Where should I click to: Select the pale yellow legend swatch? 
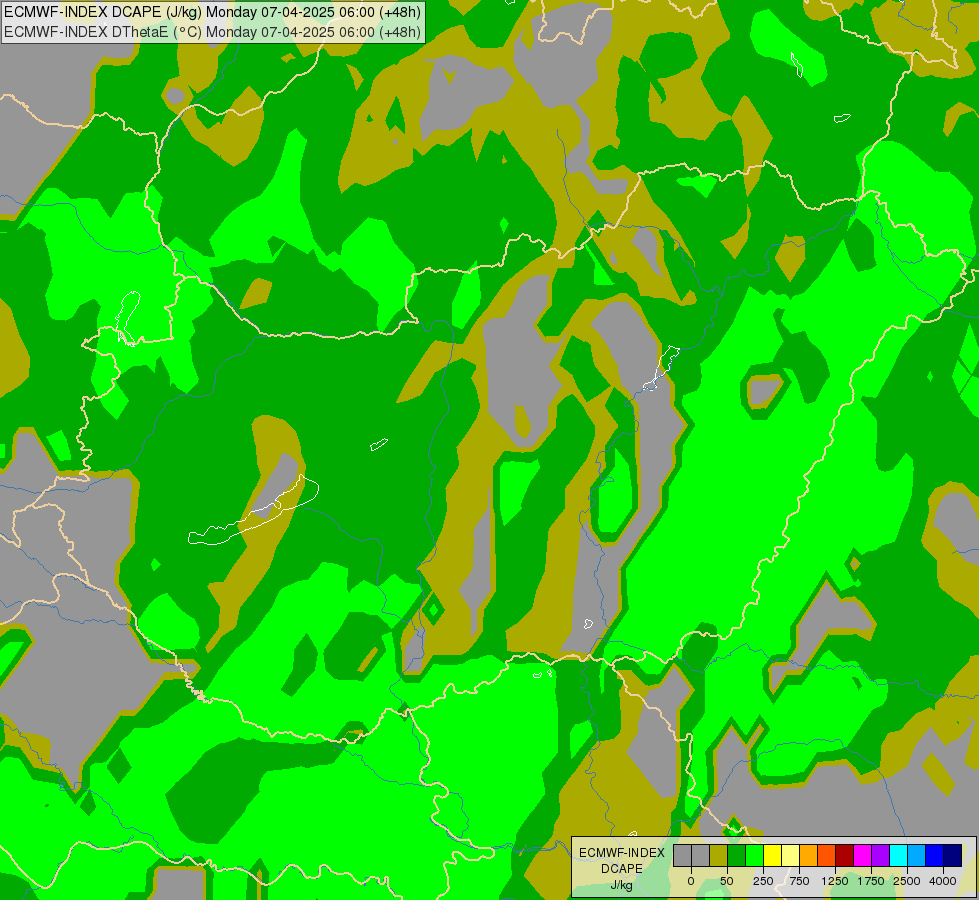790,856
